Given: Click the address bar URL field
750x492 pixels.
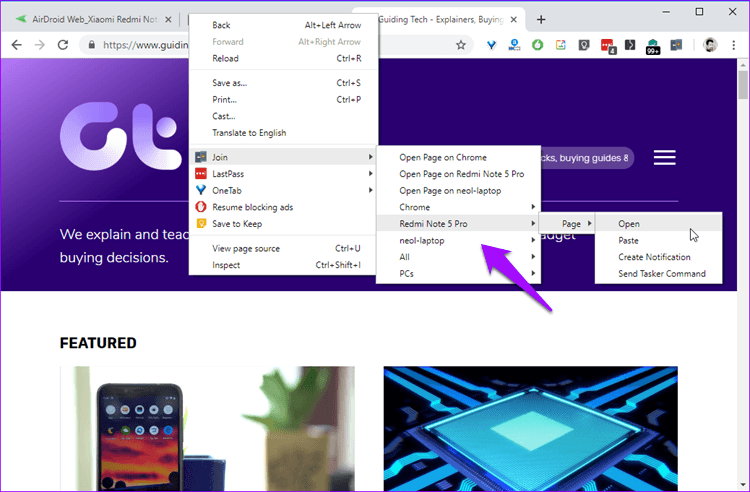Looking at the screenshot, I should click(146, 45).
